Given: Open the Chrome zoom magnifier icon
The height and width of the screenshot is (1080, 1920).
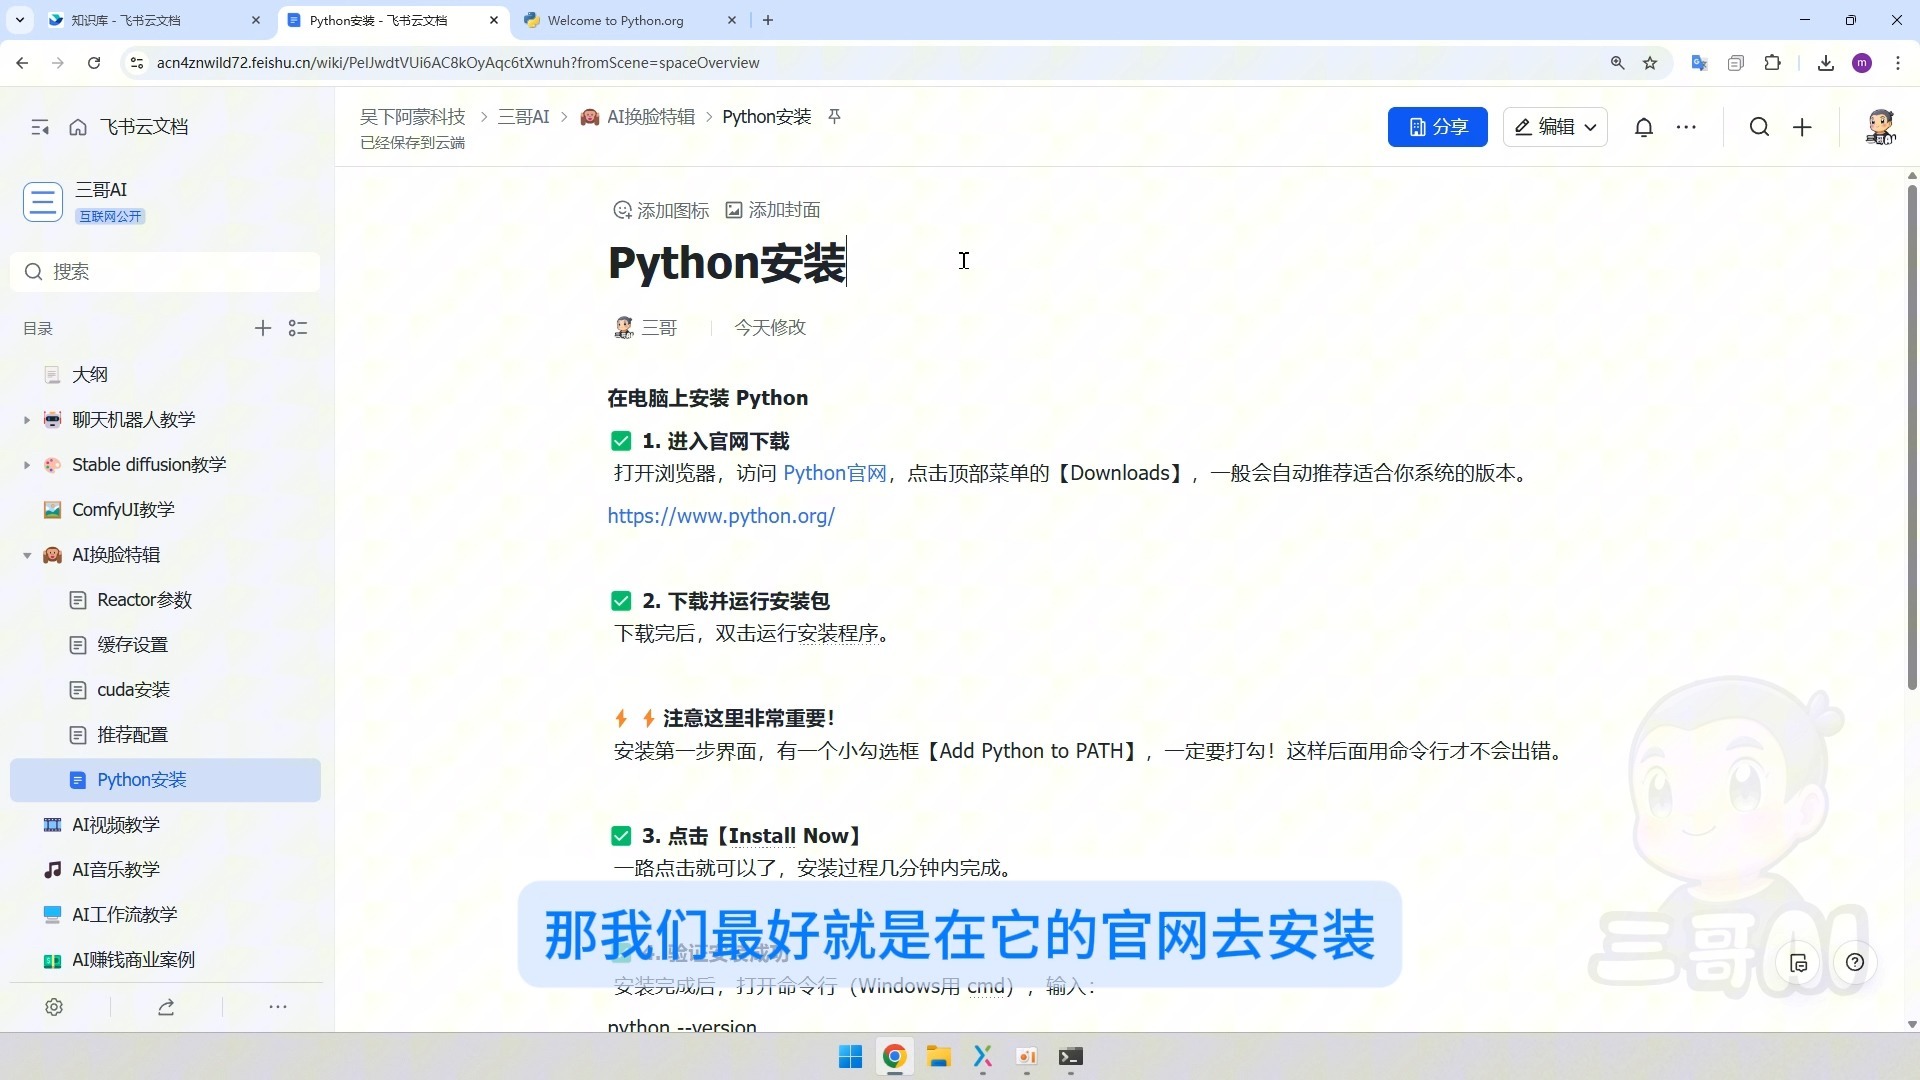Looking at the screenshot, I should pos(1617,63).
